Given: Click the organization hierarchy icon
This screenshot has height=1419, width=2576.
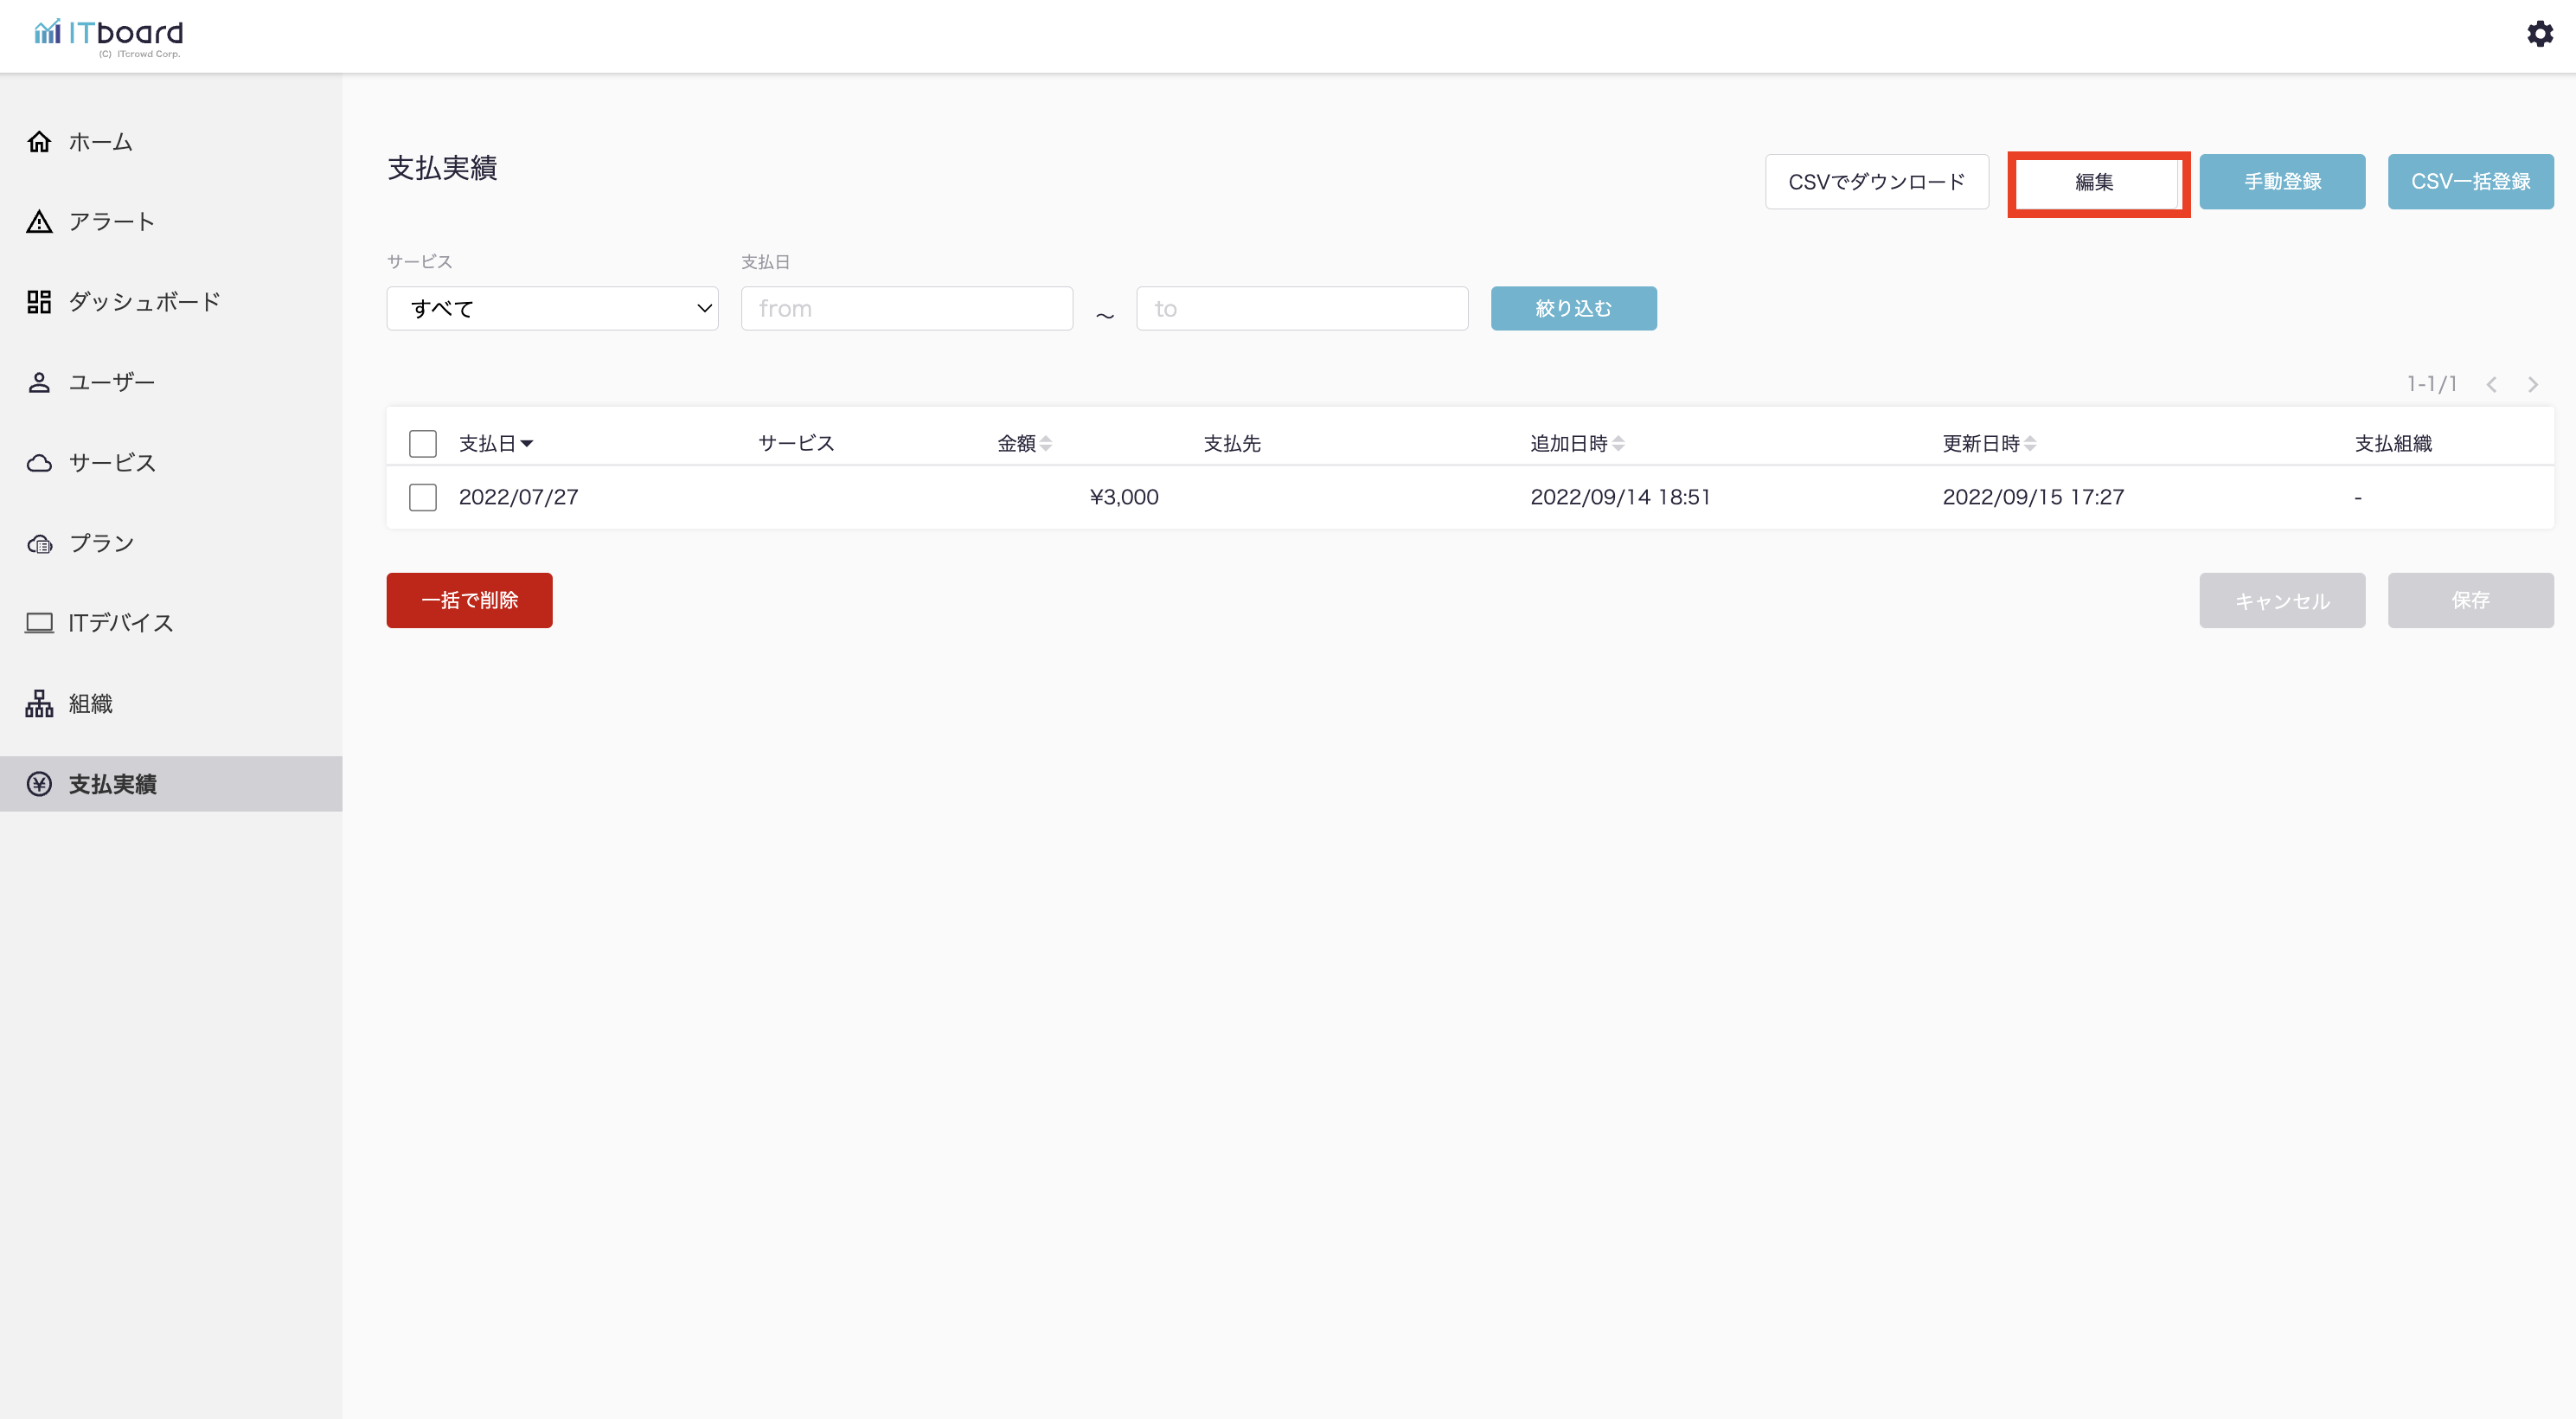Looking at the screenshot, I should click(39, 704).
